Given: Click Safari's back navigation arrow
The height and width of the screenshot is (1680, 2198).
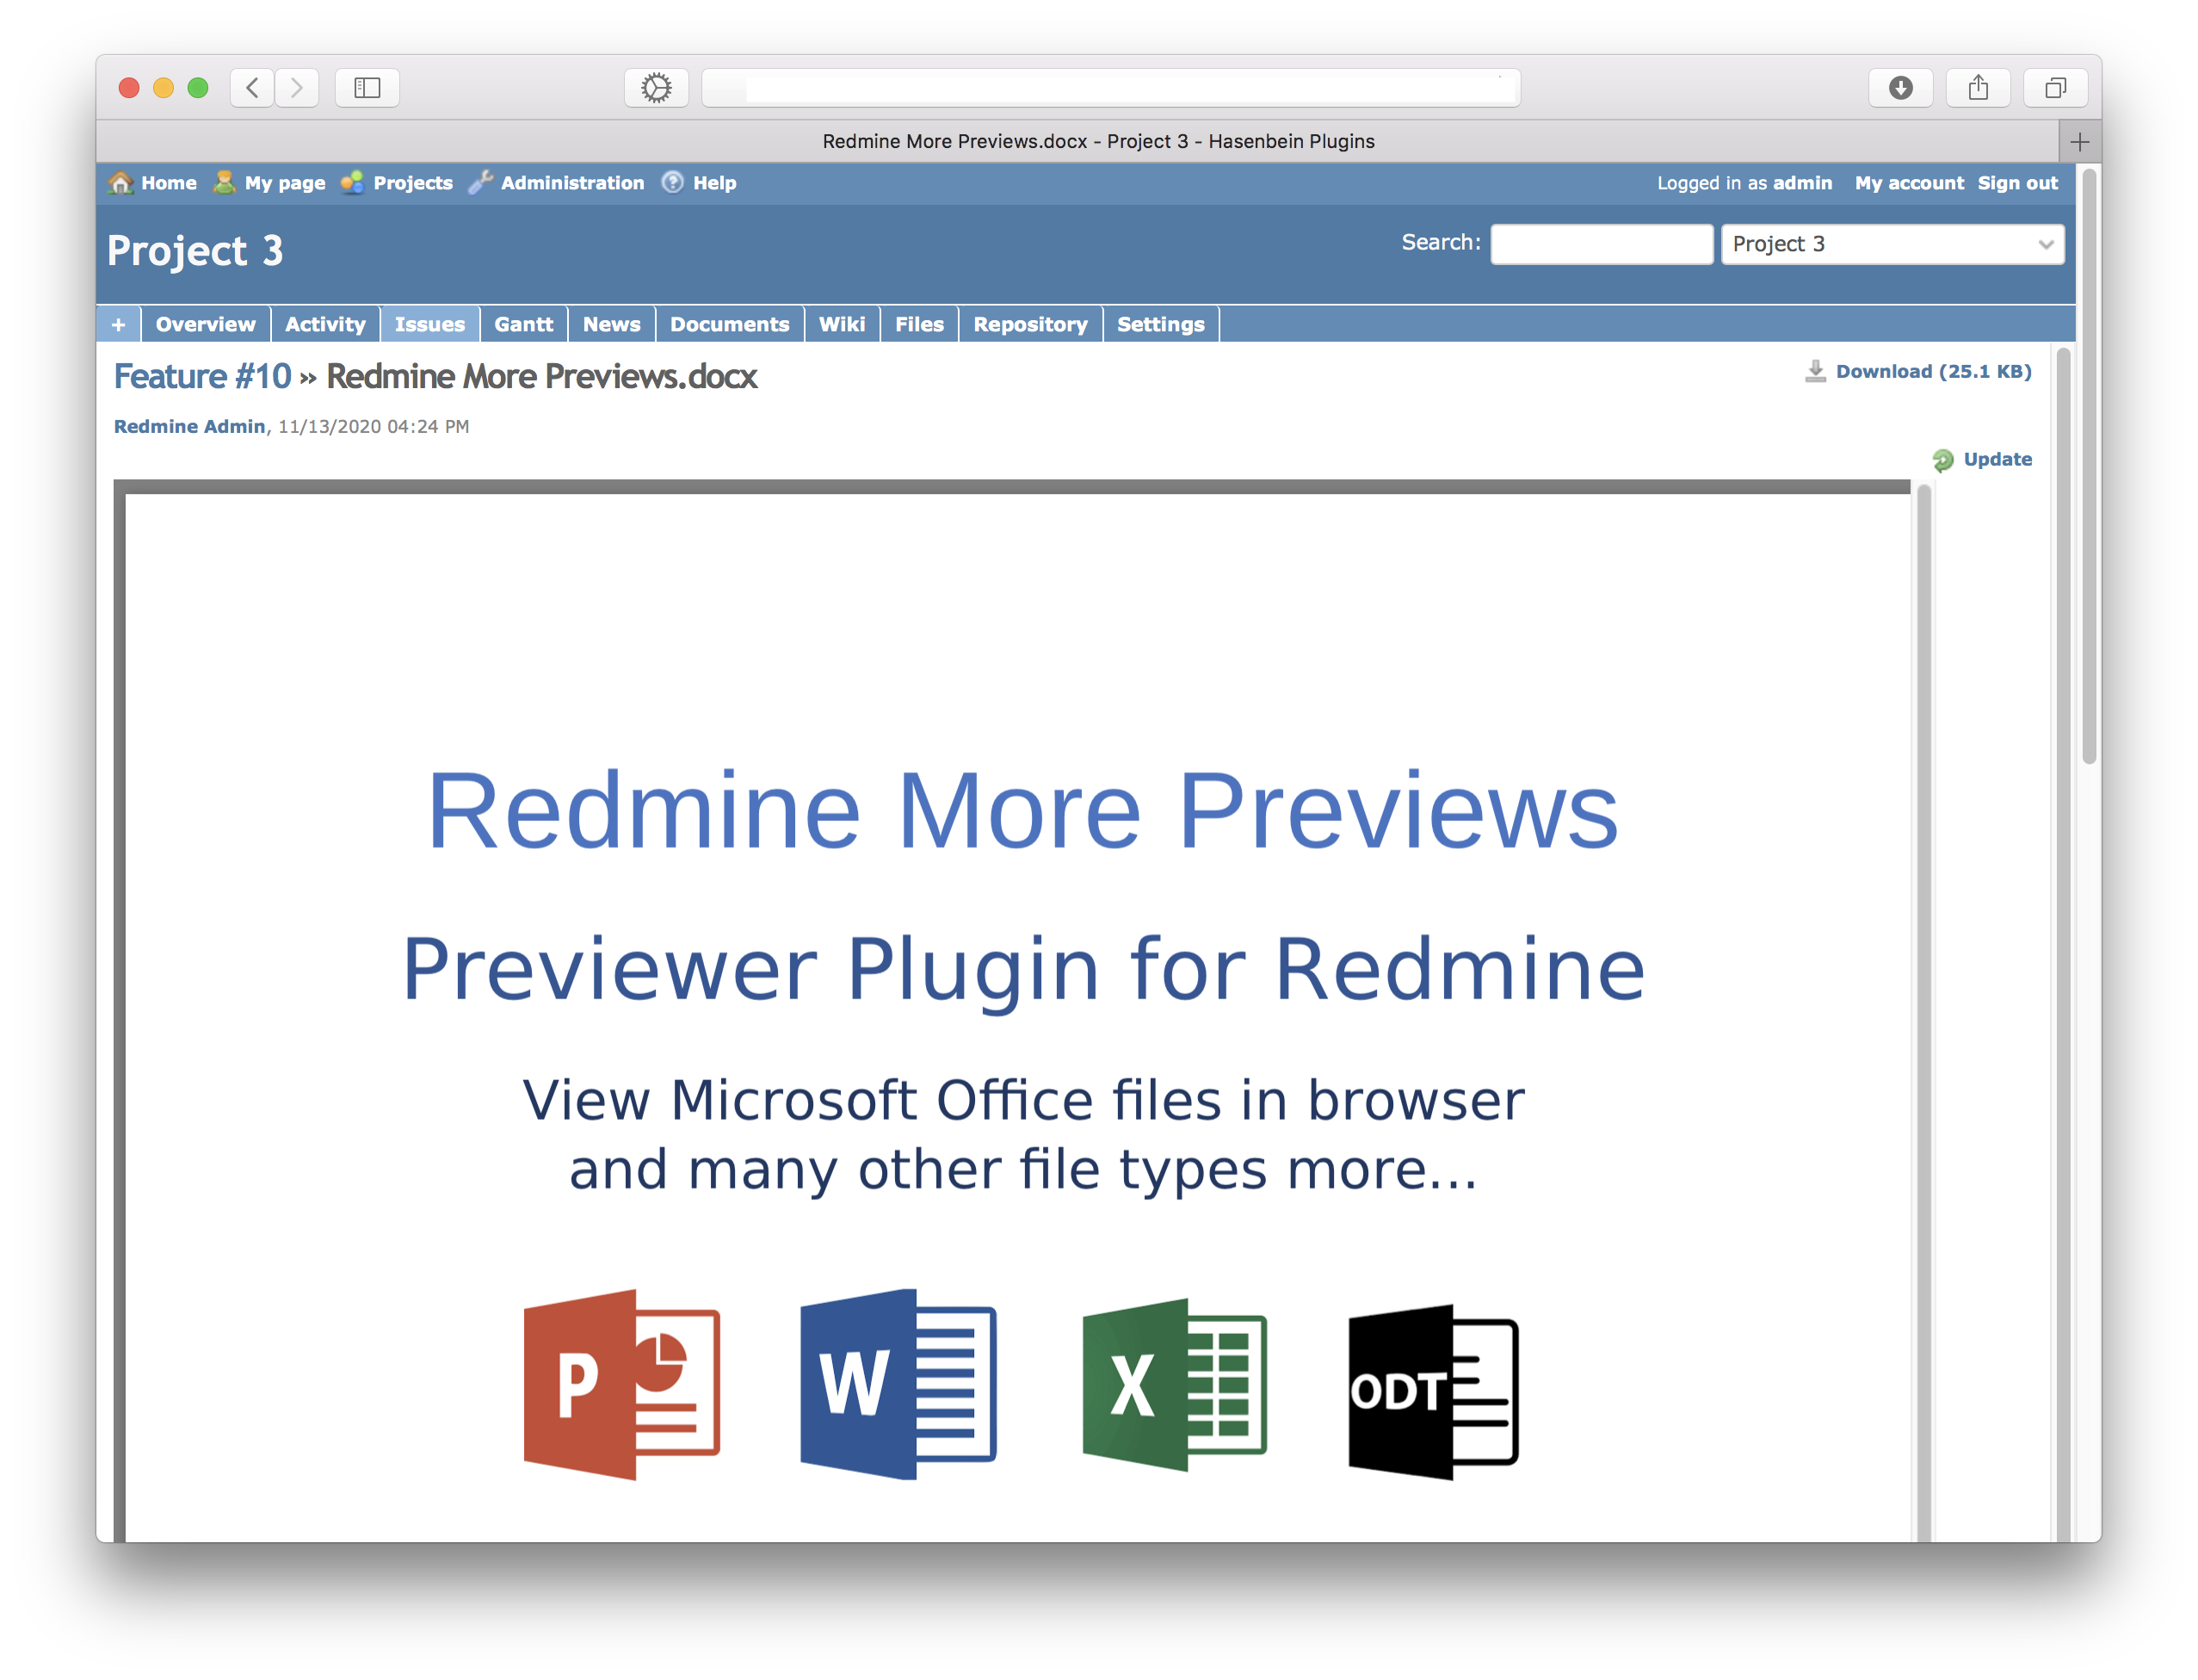Looking at the screenshot, I should 253,88.
